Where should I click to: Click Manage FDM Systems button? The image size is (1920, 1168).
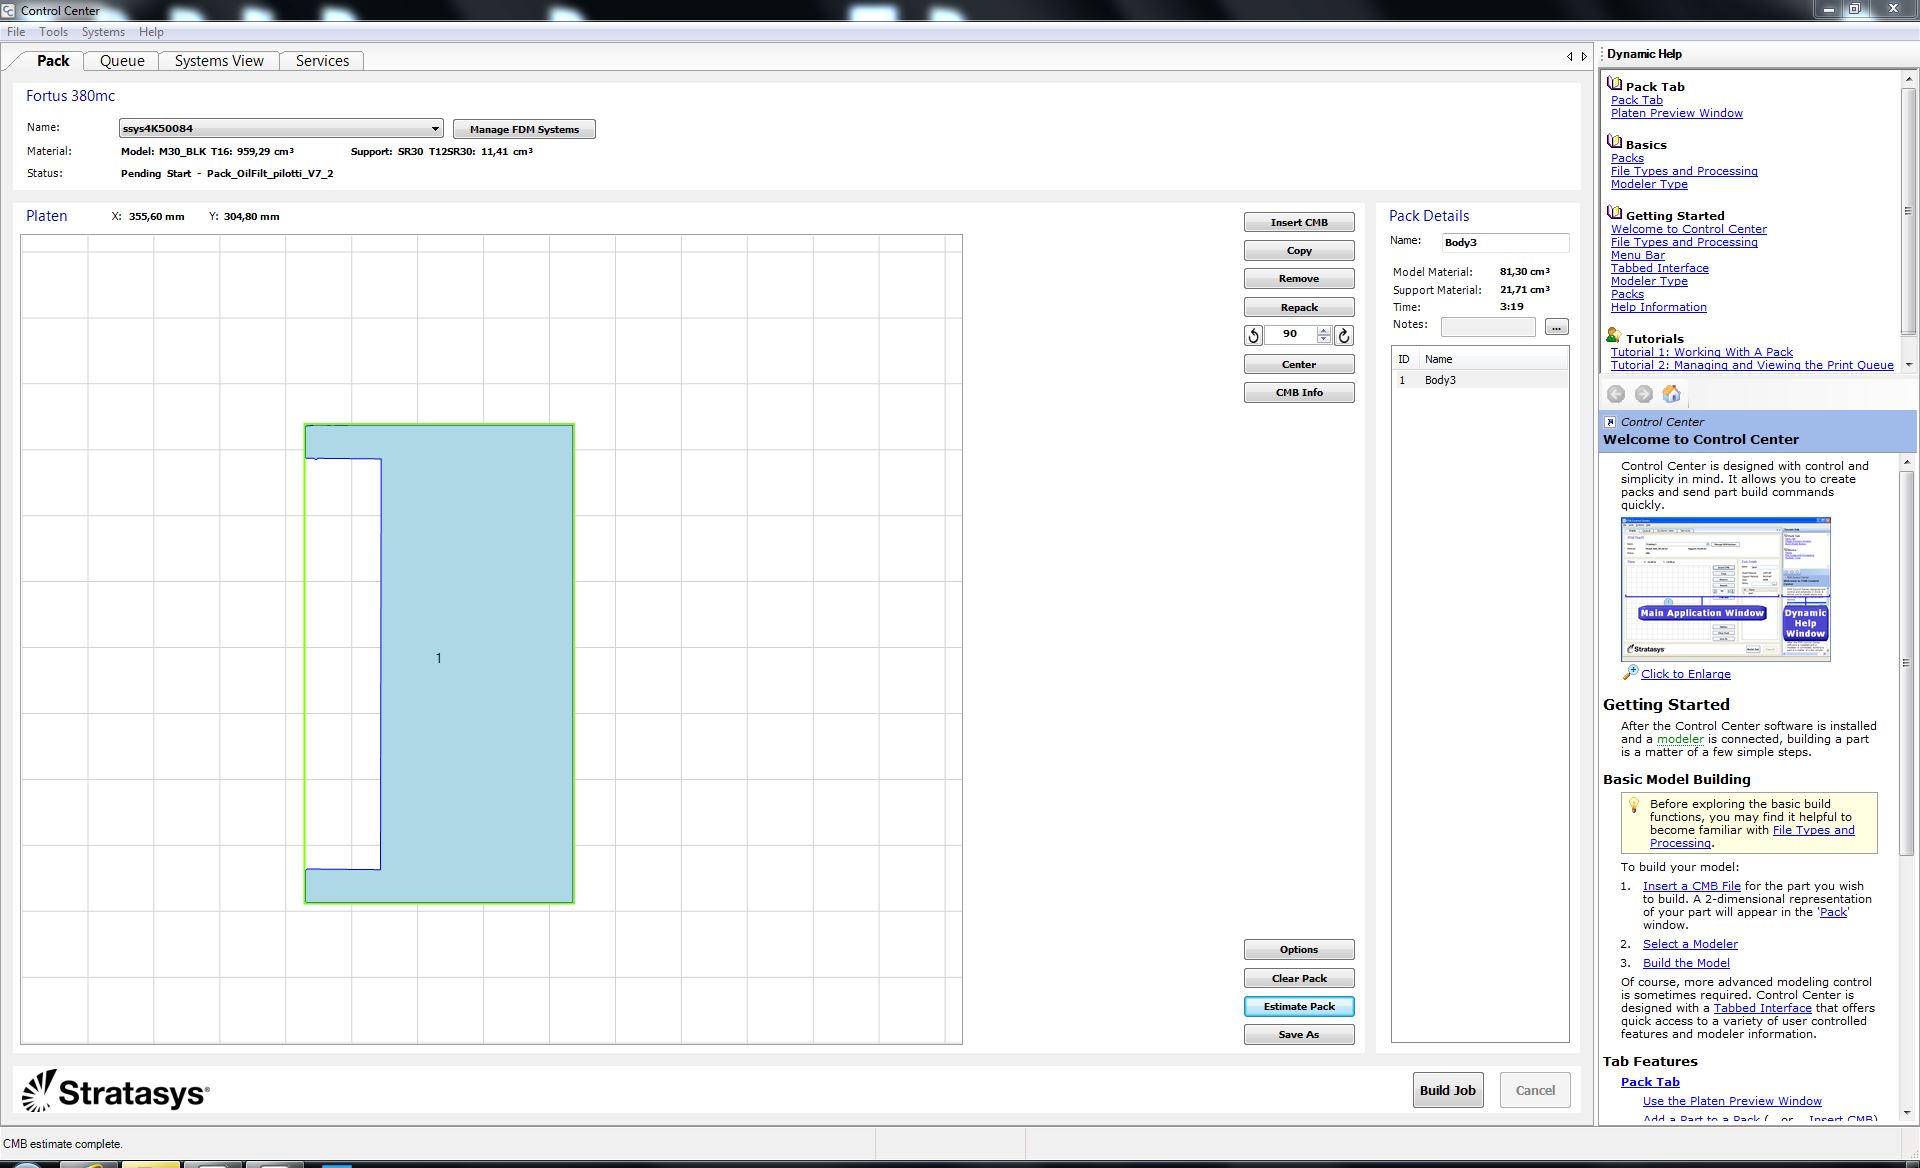coord(524,129)
